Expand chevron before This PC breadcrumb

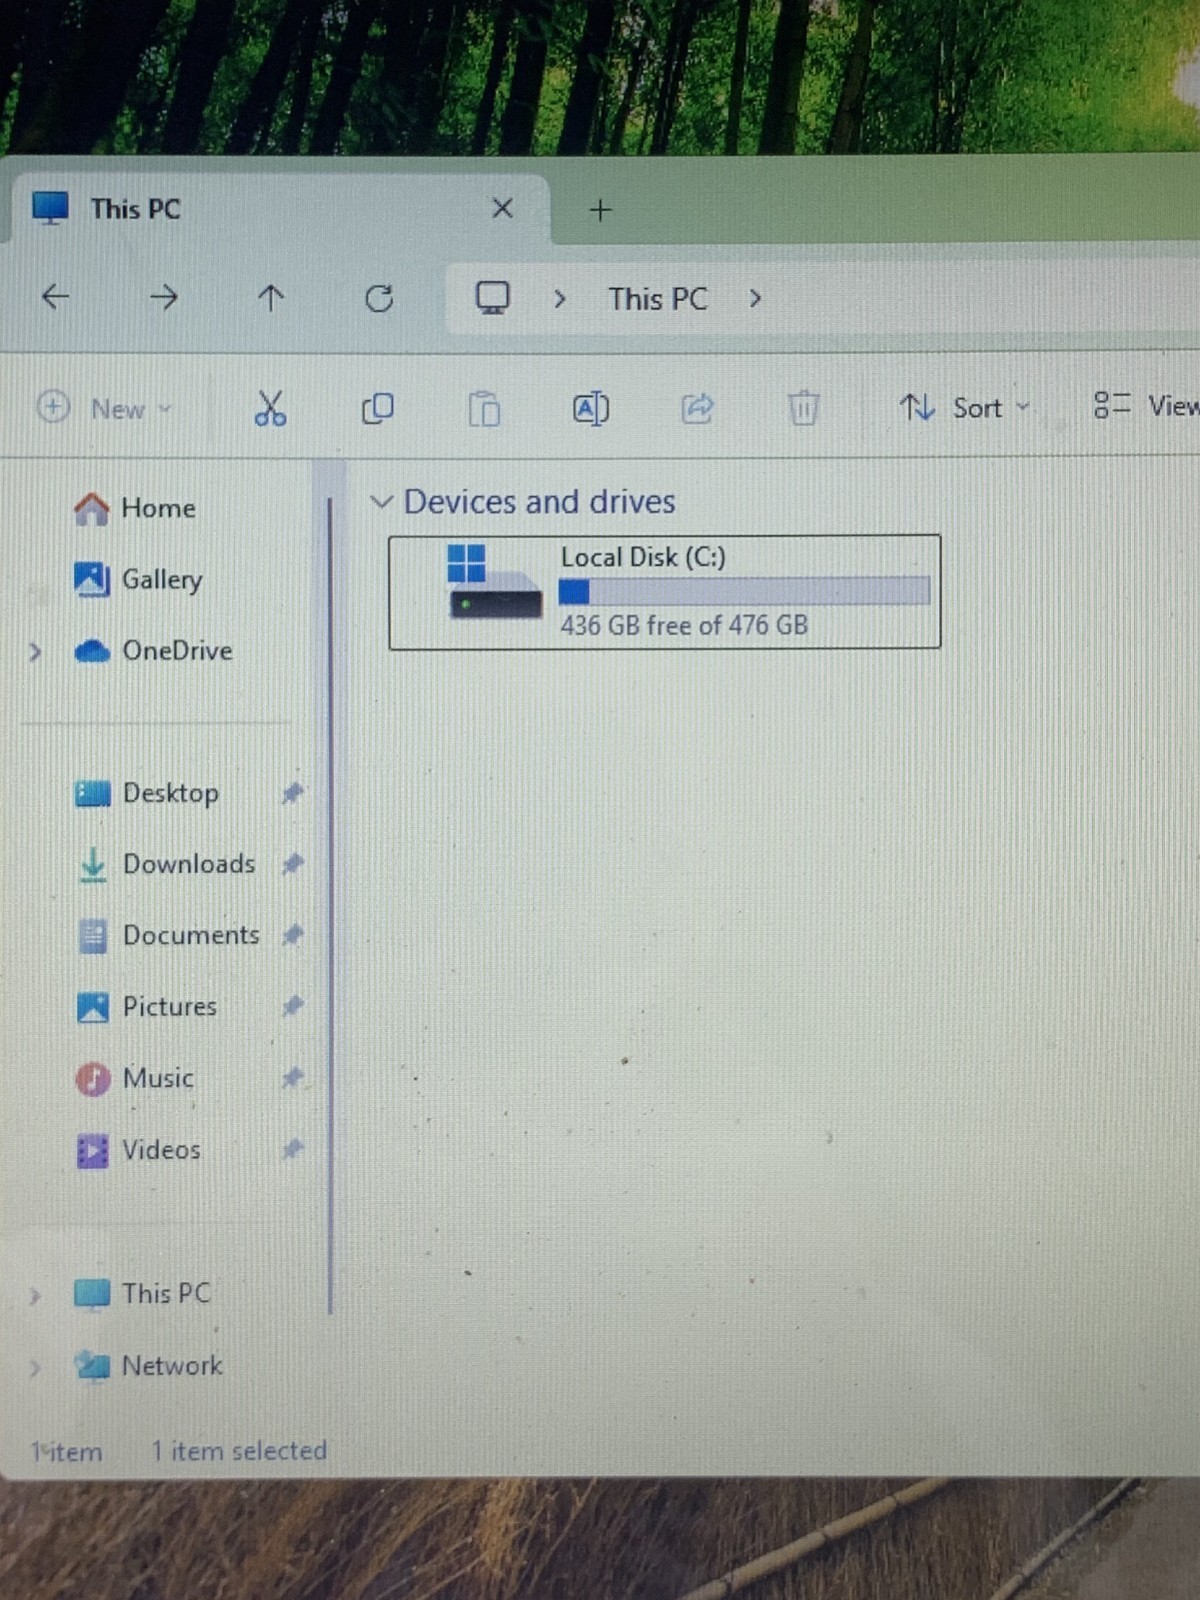pyautogui.click(x=560, y=299)
